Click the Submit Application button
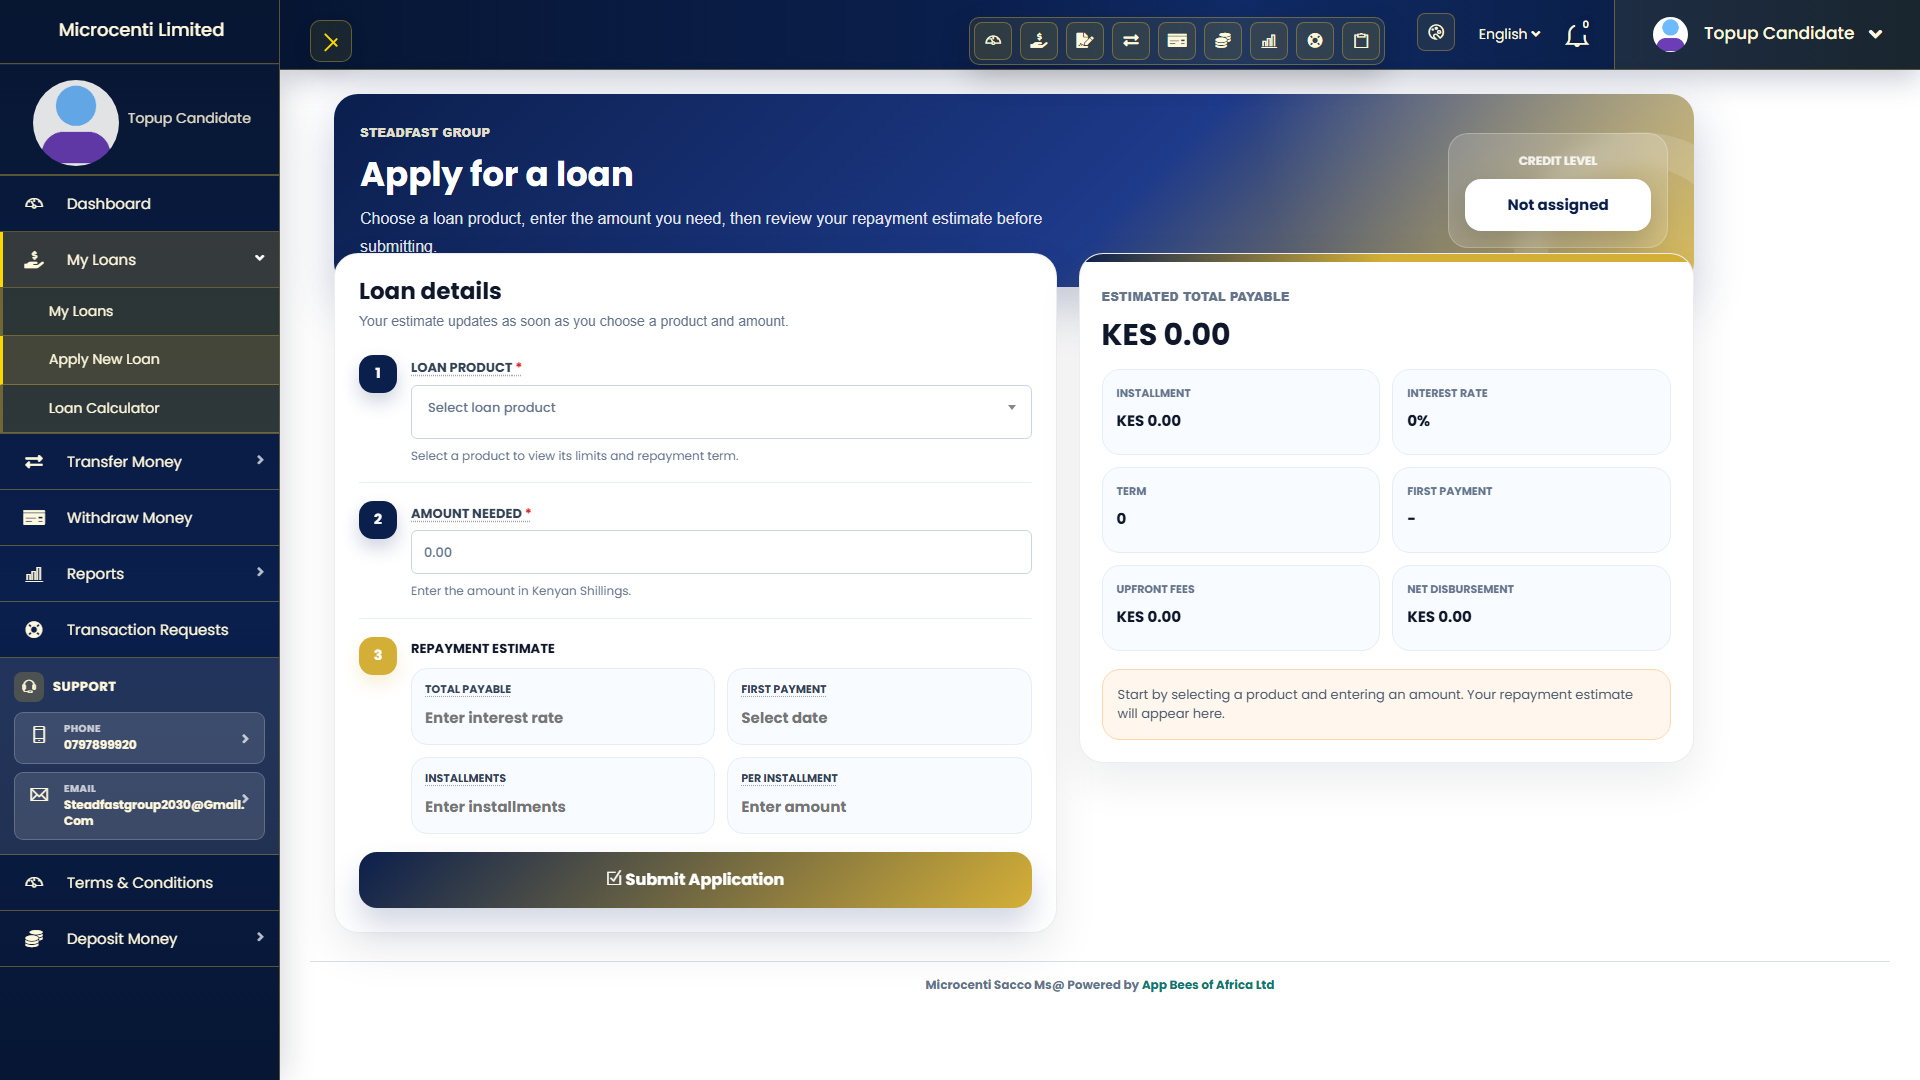 [695, 880]
